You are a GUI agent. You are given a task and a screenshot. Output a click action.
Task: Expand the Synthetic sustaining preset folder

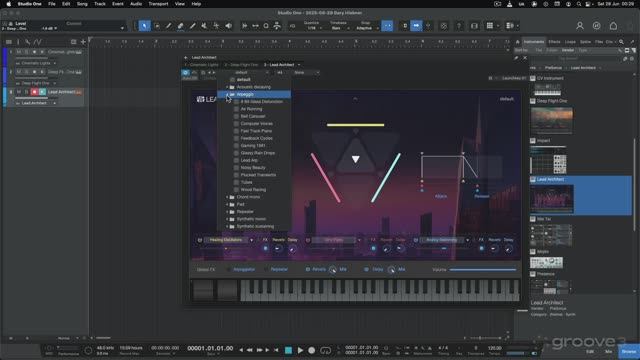click(227, 227)
